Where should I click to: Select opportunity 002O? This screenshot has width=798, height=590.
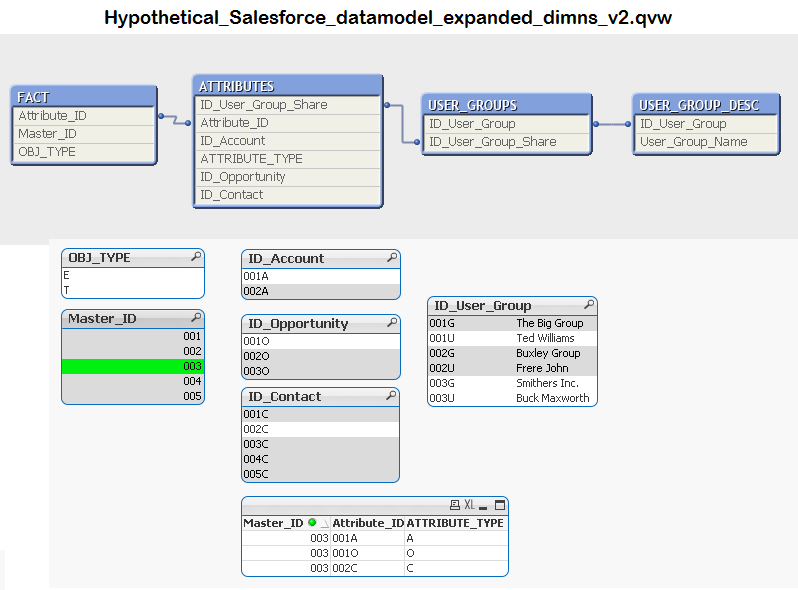(321, 356)
